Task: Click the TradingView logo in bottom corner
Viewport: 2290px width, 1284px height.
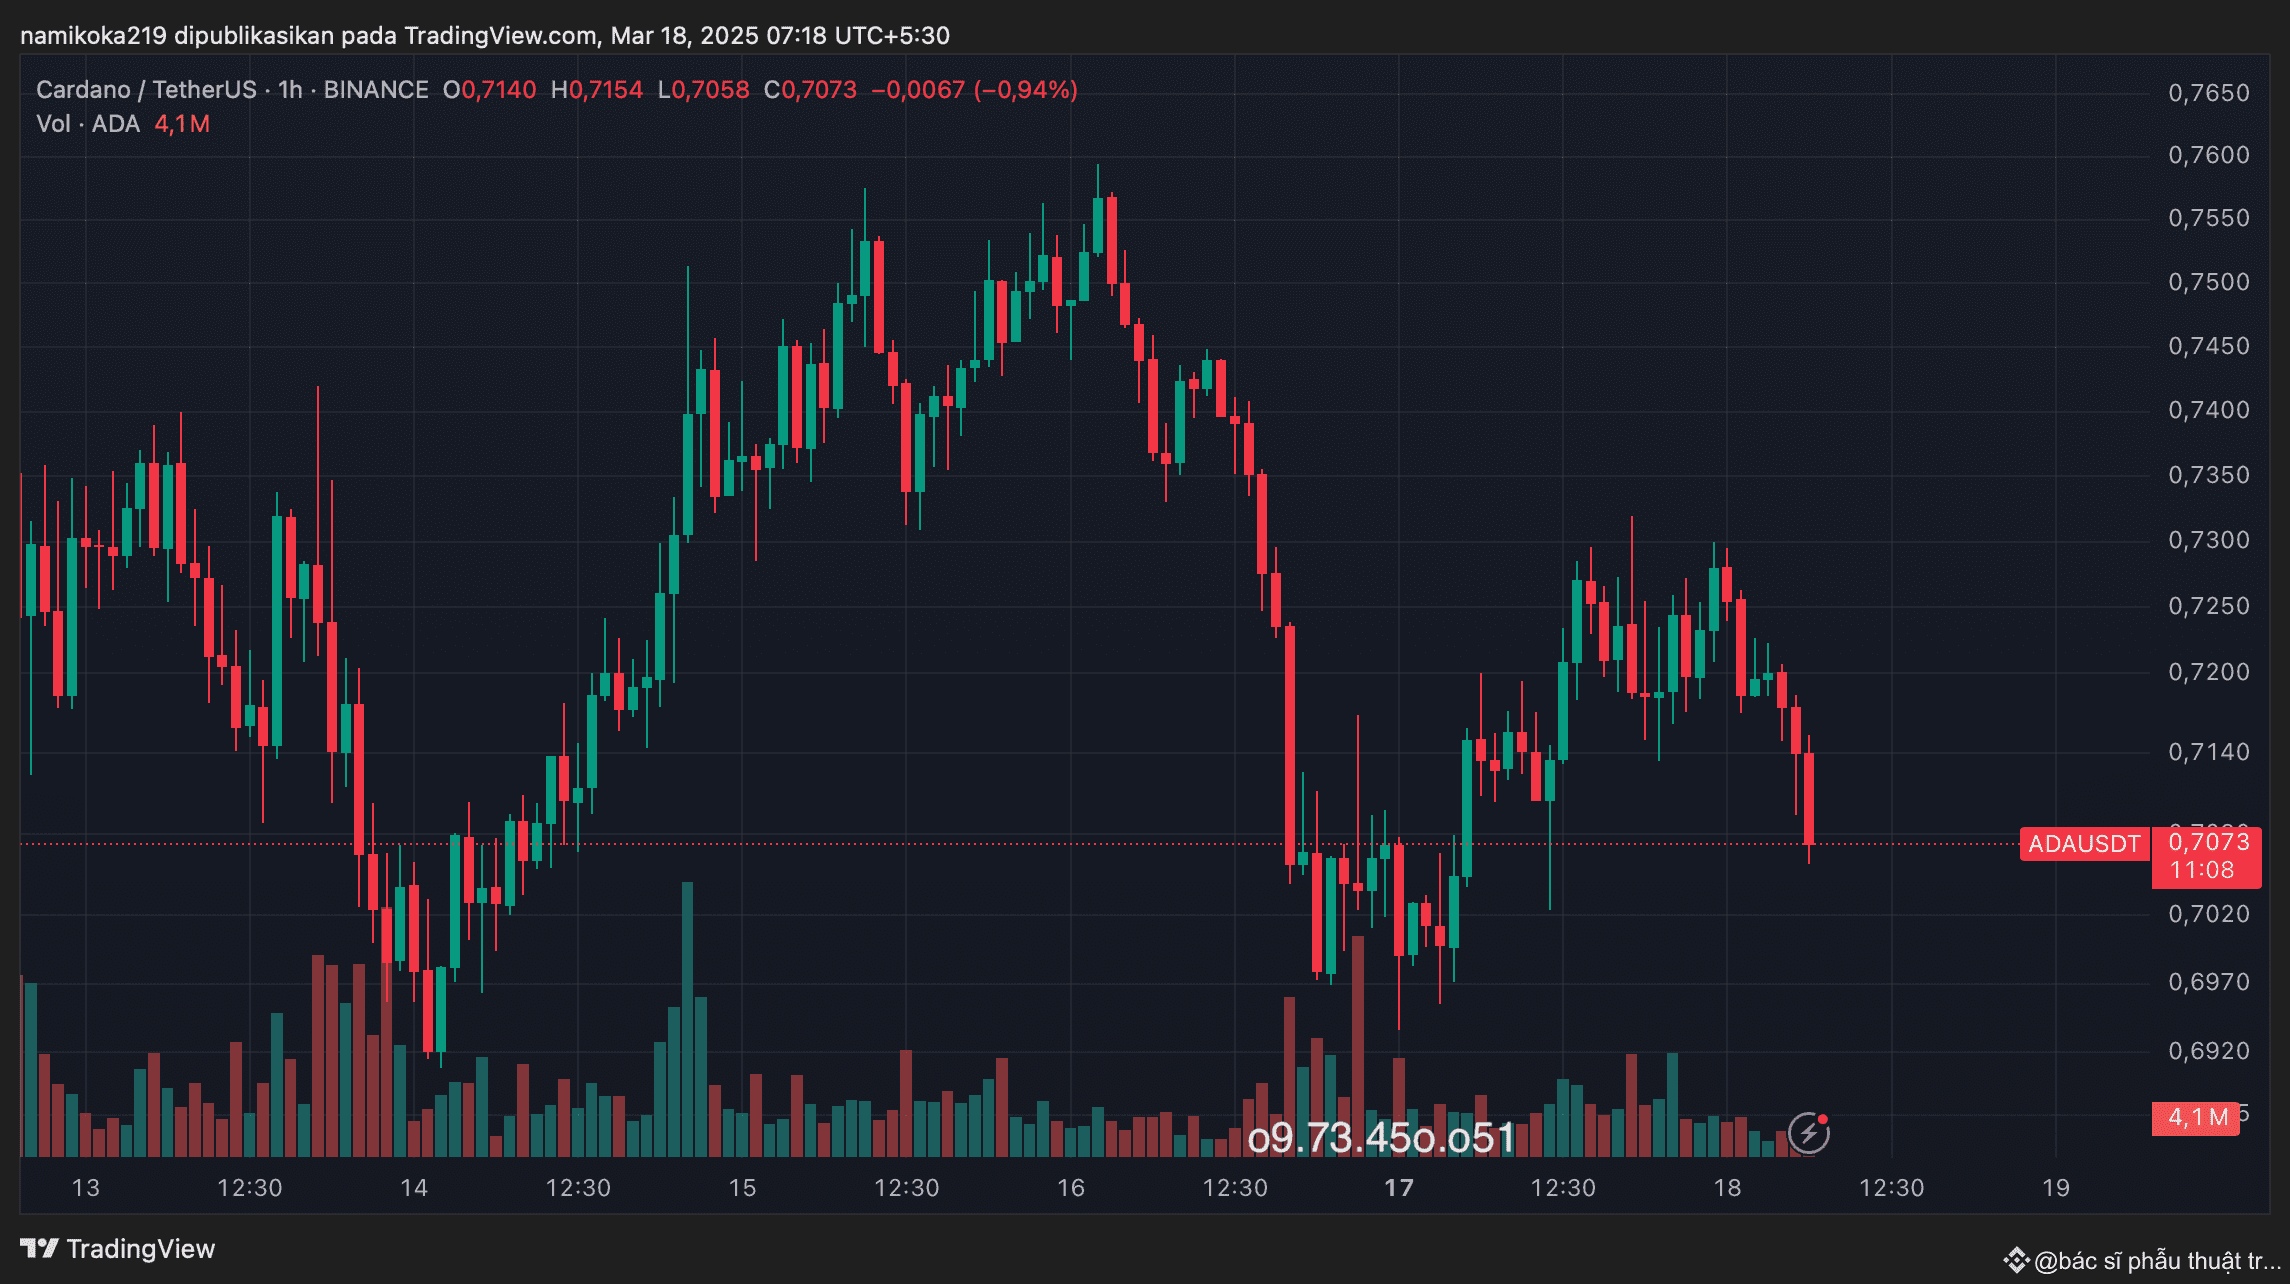Action: [120, 1249]
